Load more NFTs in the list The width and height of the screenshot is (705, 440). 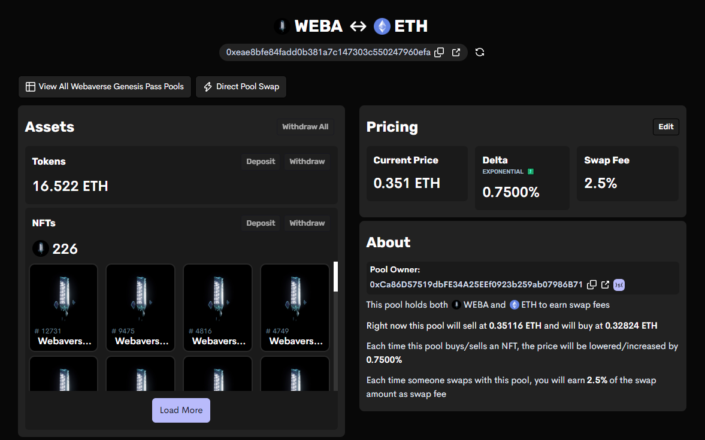(x=181, y=410)
